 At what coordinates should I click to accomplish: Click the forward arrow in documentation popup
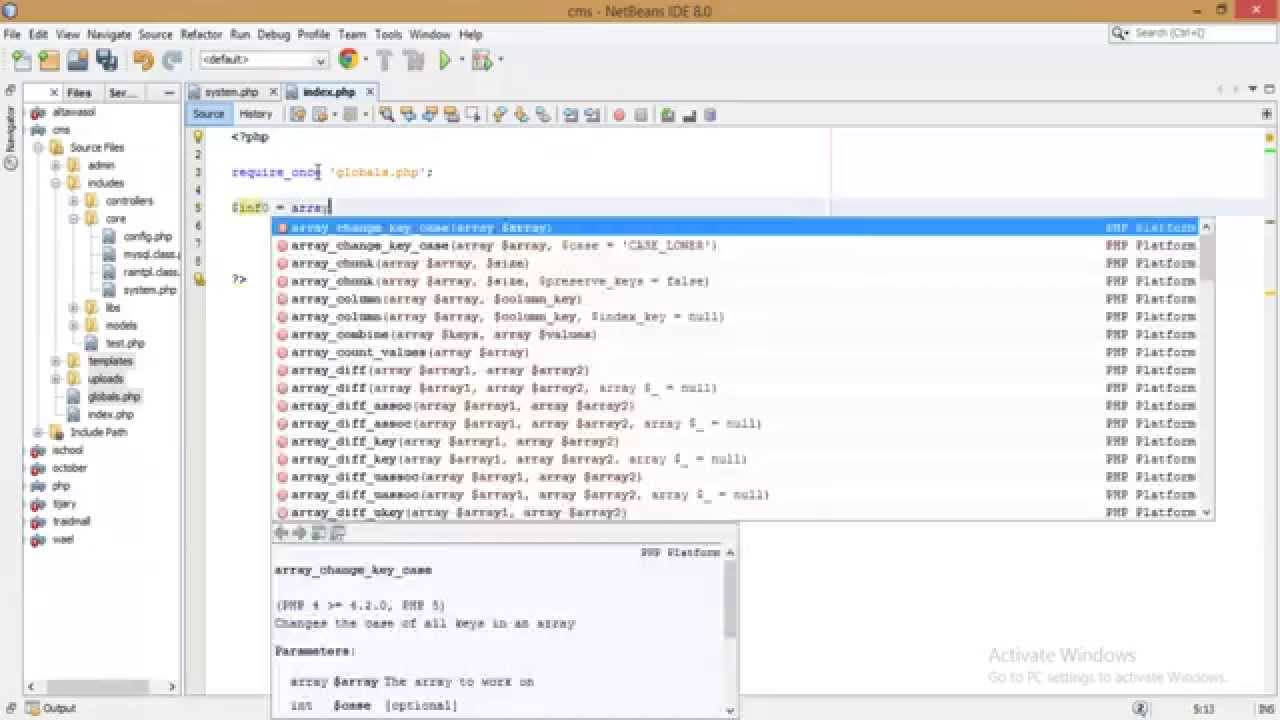click(299, 533)
